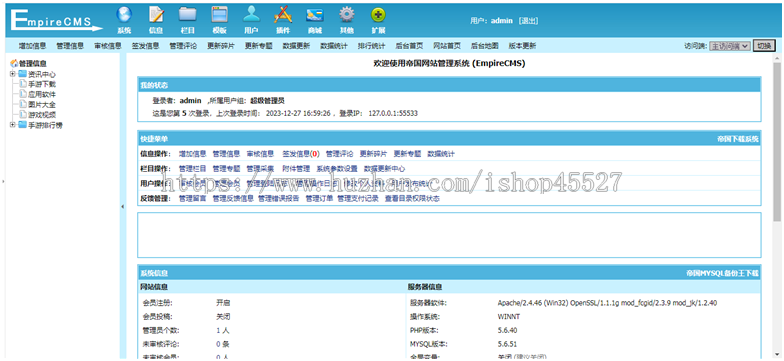Click the Apache server software value text
Screen dimensions: 784x361
point(608,303)
